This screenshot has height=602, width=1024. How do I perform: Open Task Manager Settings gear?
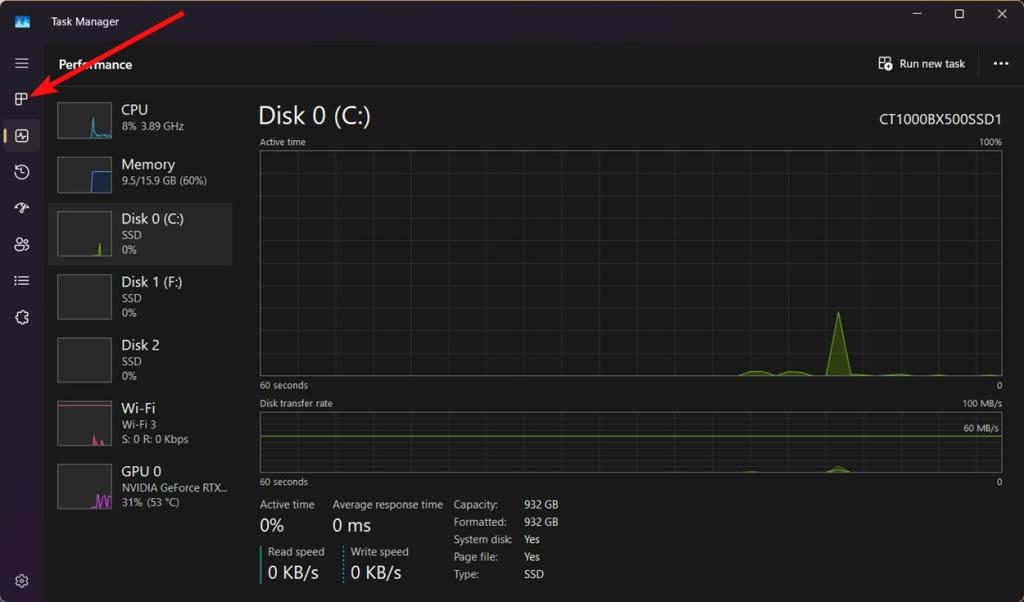(22, 581)
